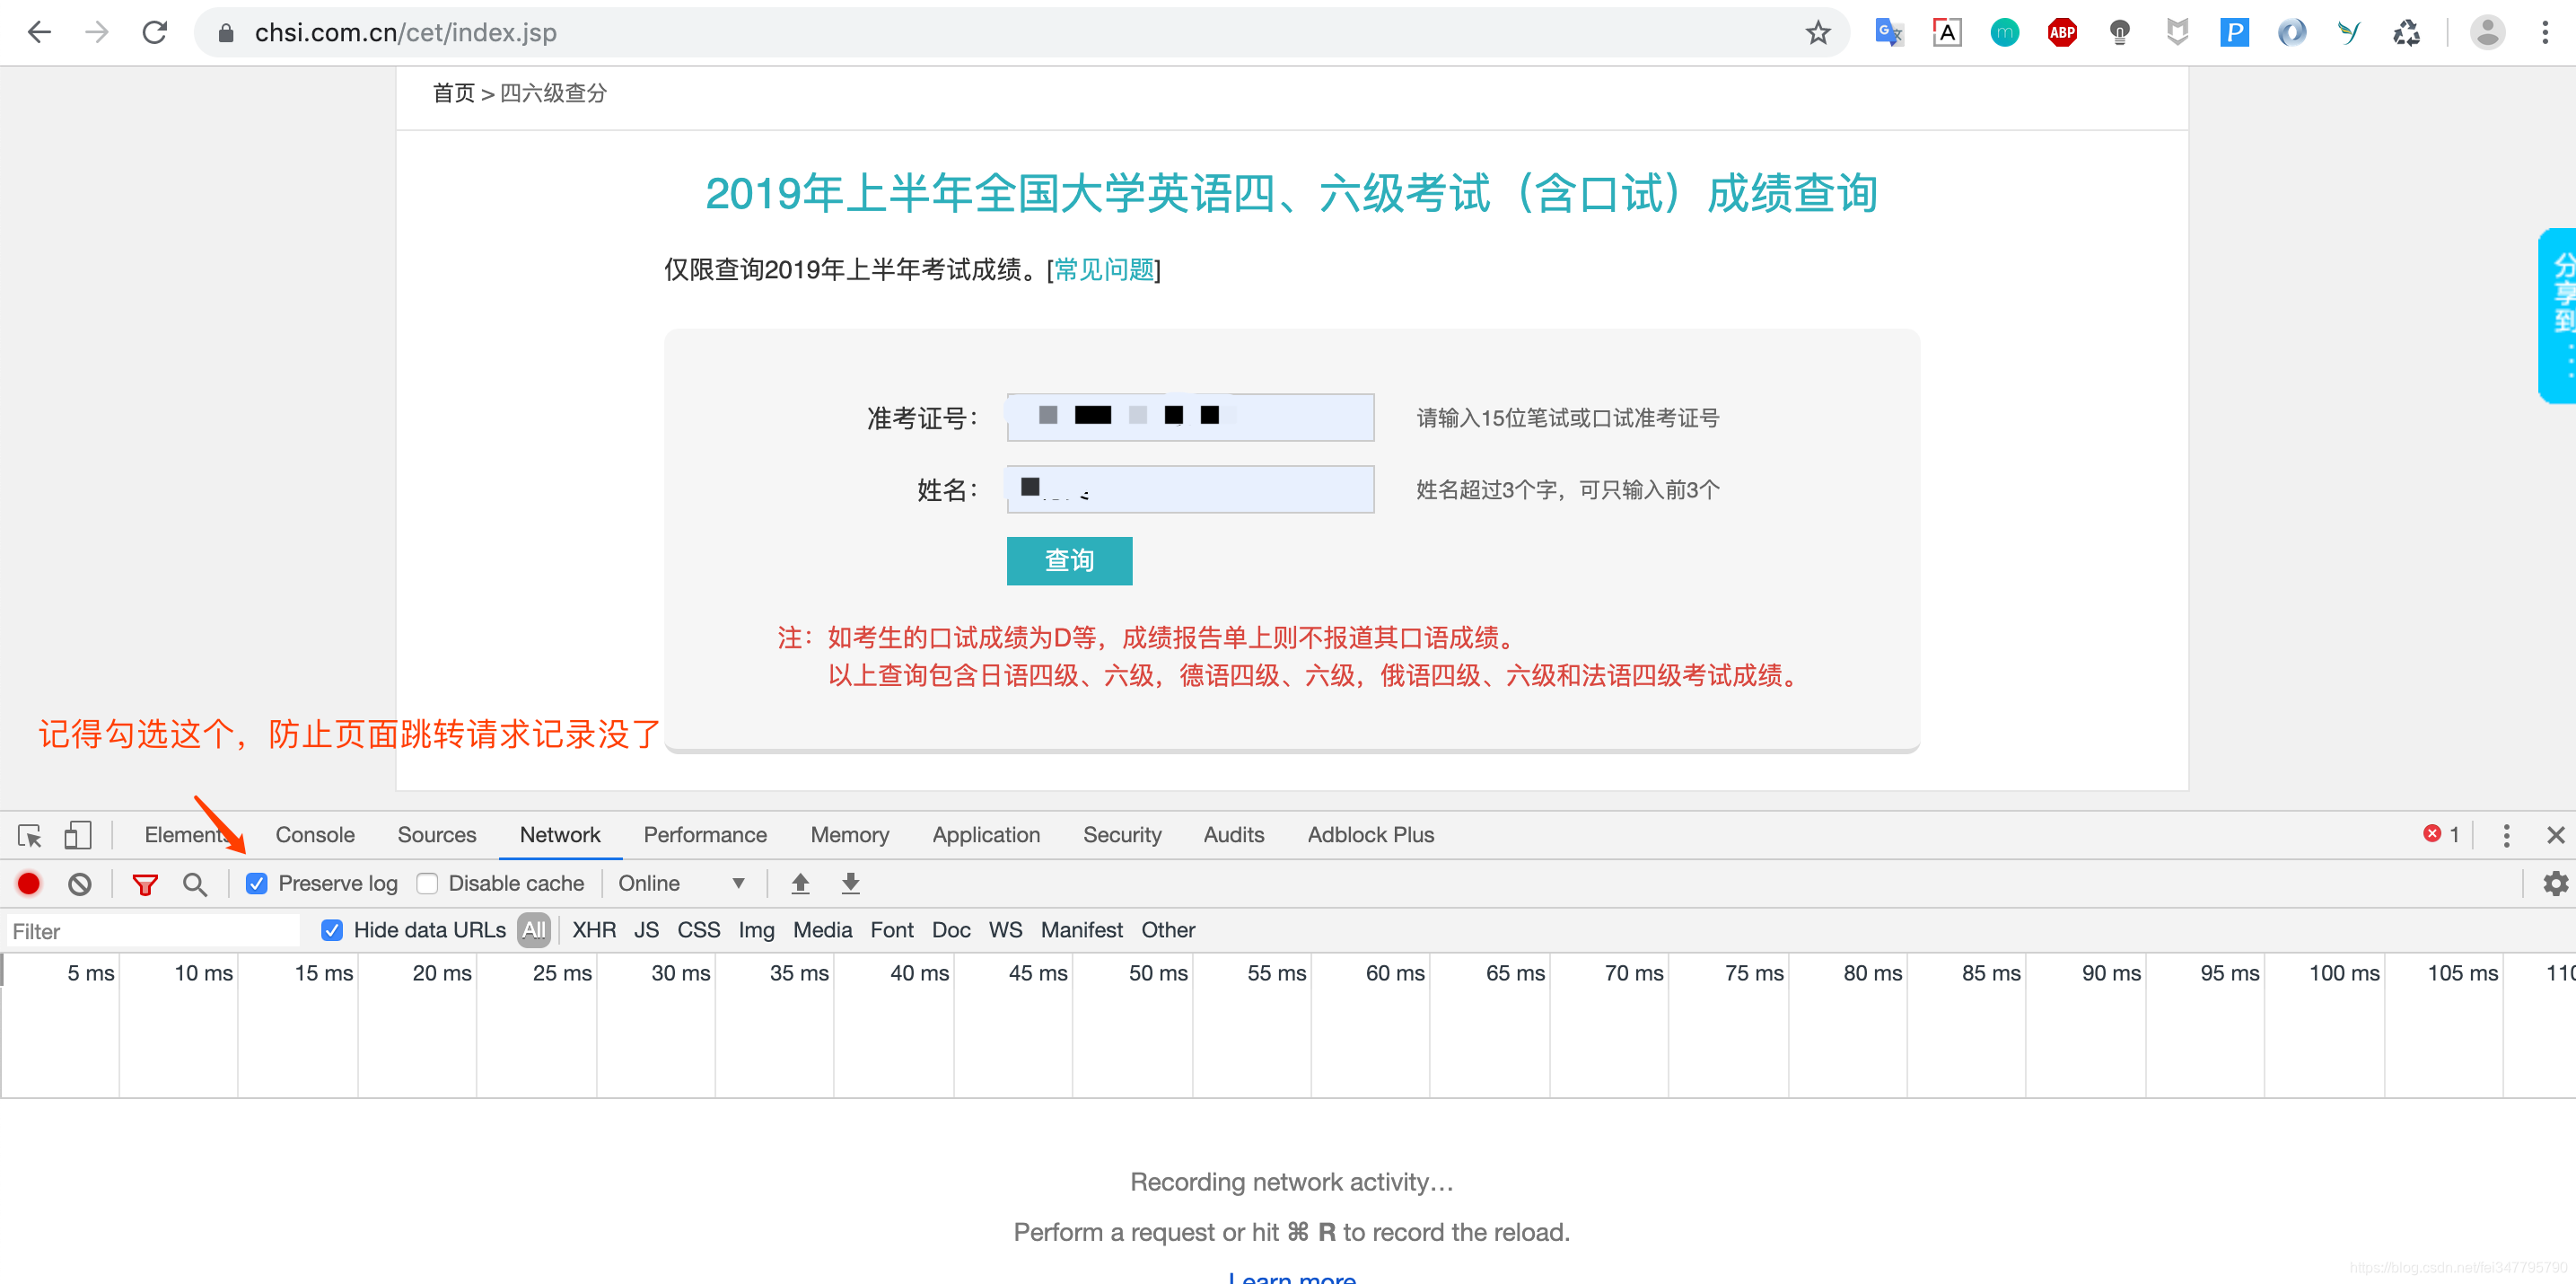This screenshot has width=2576, height=1284.
Task: Toggle the device emulation toolbar
Action: [x=78, y=835]
